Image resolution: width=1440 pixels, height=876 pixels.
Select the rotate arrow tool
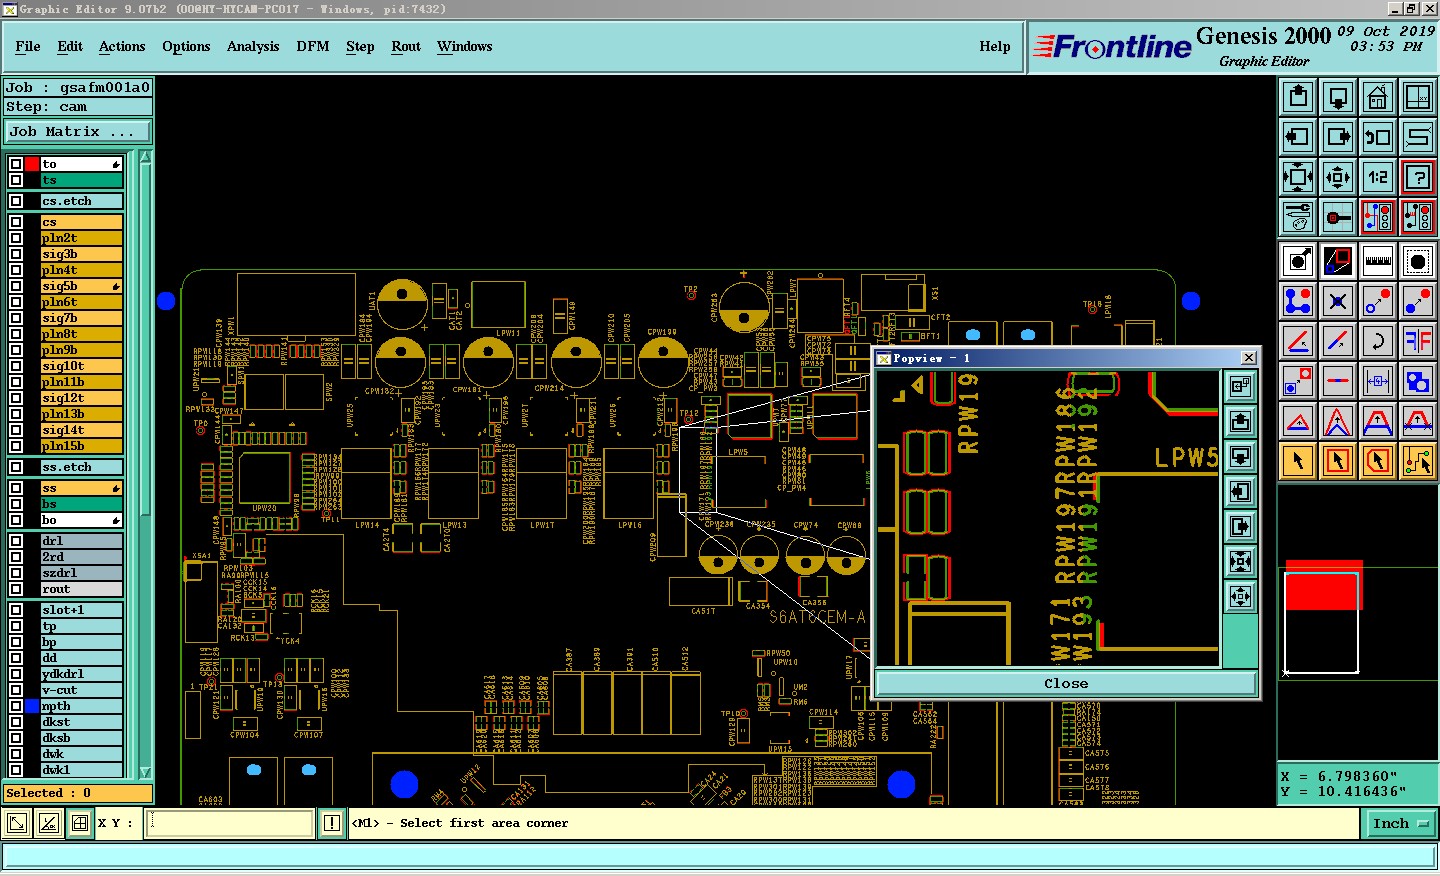pyautogui.click(x=1378, y=341)
